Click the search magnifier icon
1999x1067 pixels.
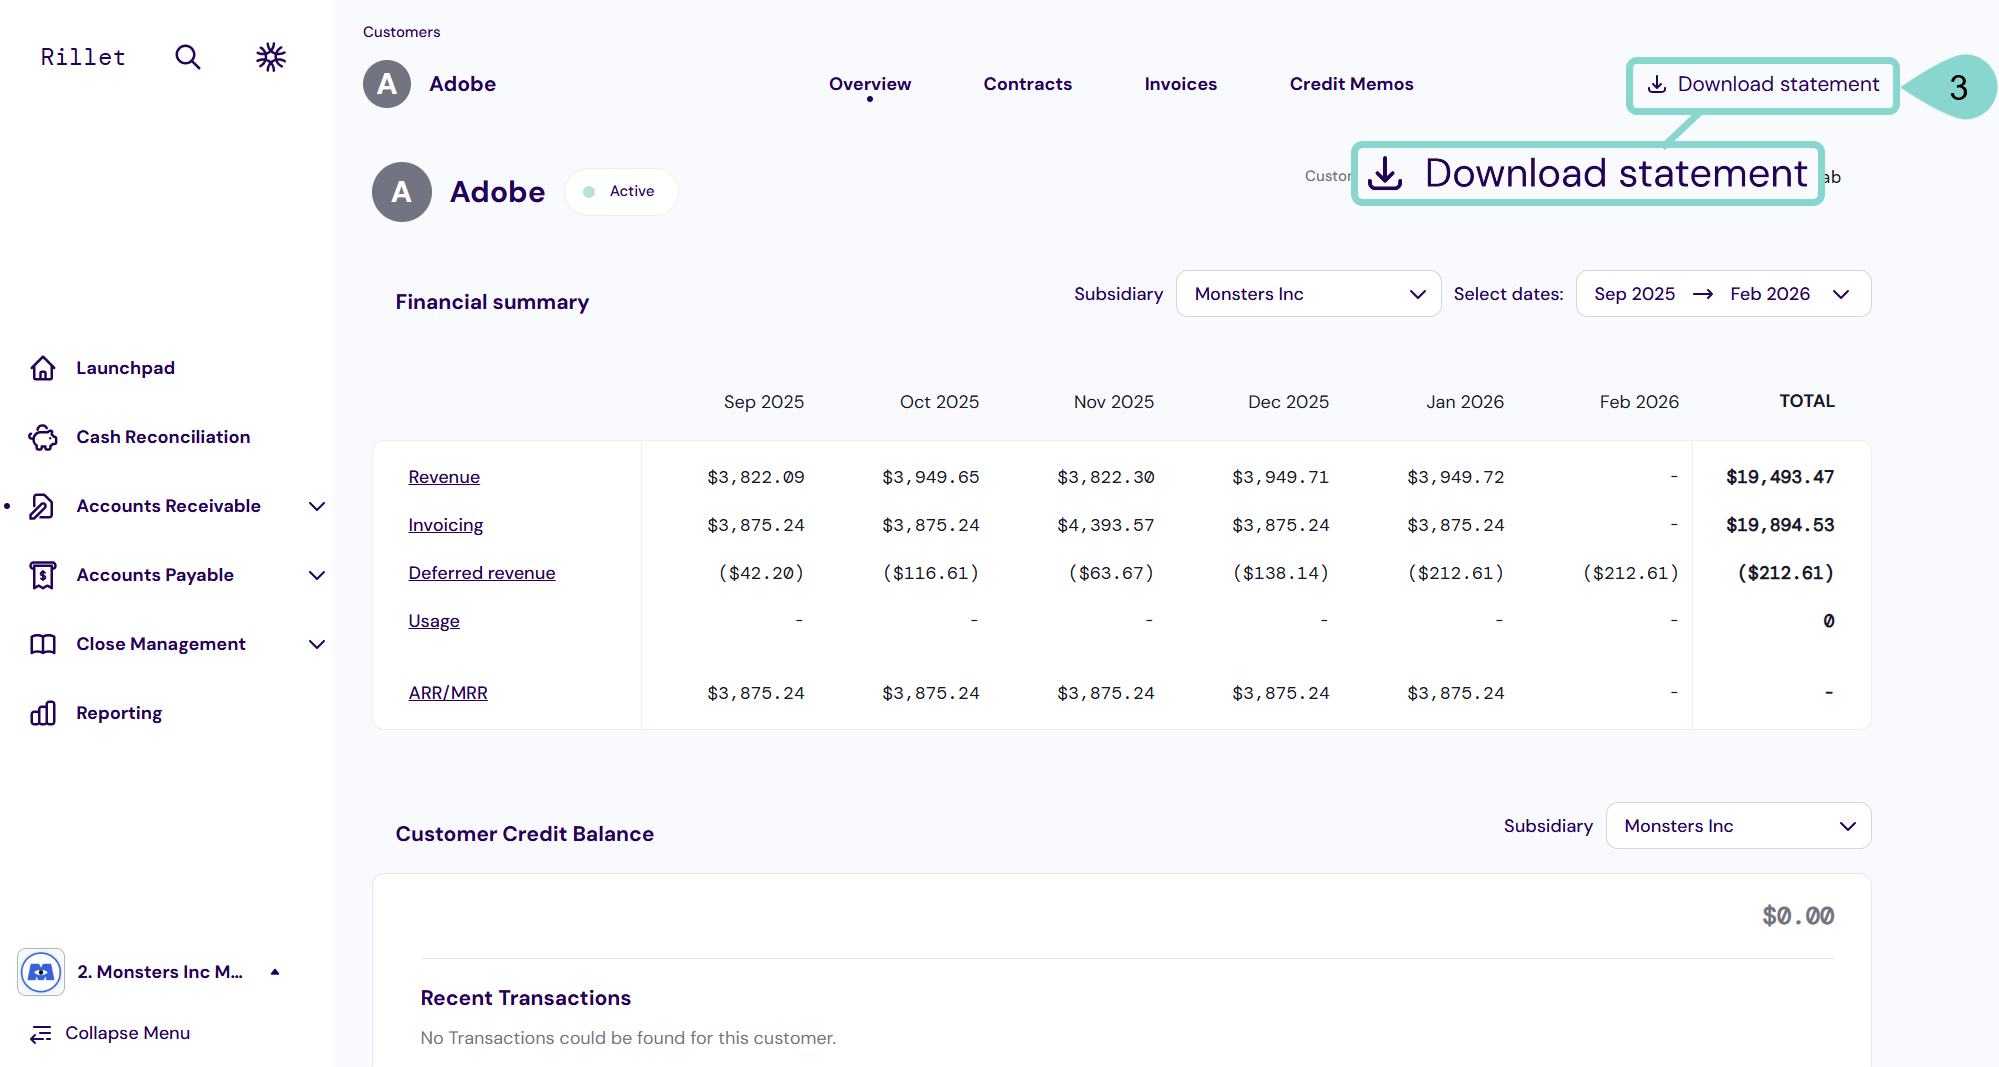187,57
